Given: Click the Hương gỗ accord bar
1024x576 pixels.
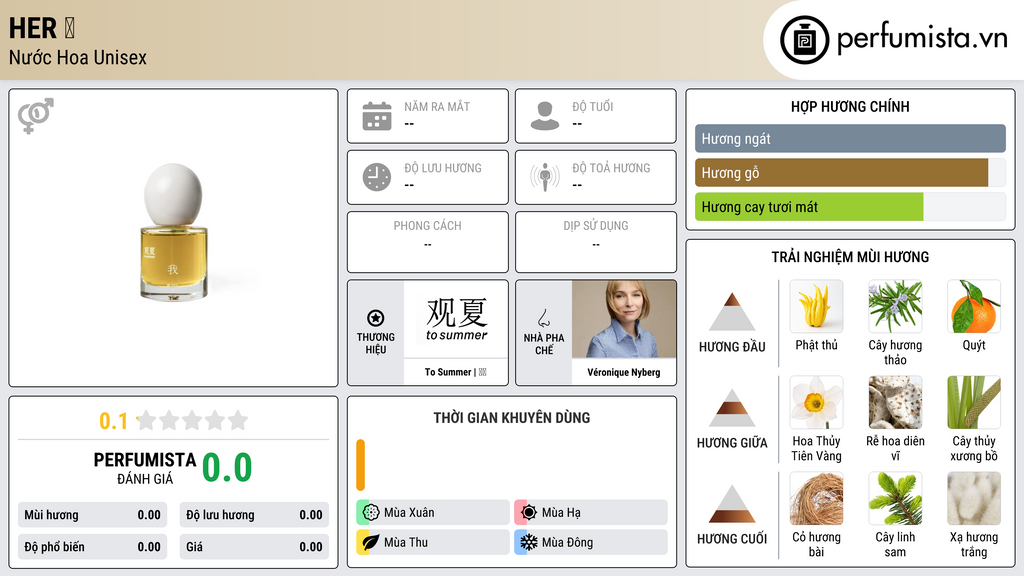Looking at the screenshot, I should pyautogui.click(x=850, y=173).
